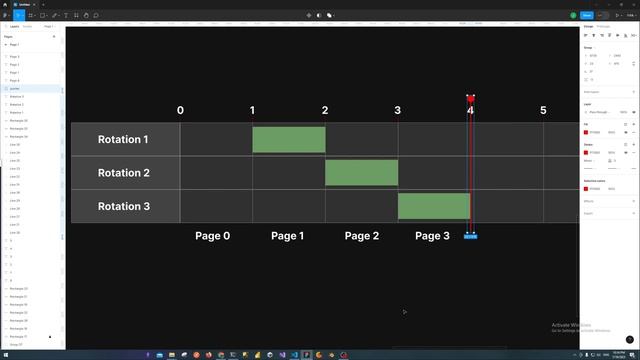The width and height of the screenshot is (640, 360).
Task: Click the Rotation 3 green bar
Action: pyautogui.click(x=434, y=206)
